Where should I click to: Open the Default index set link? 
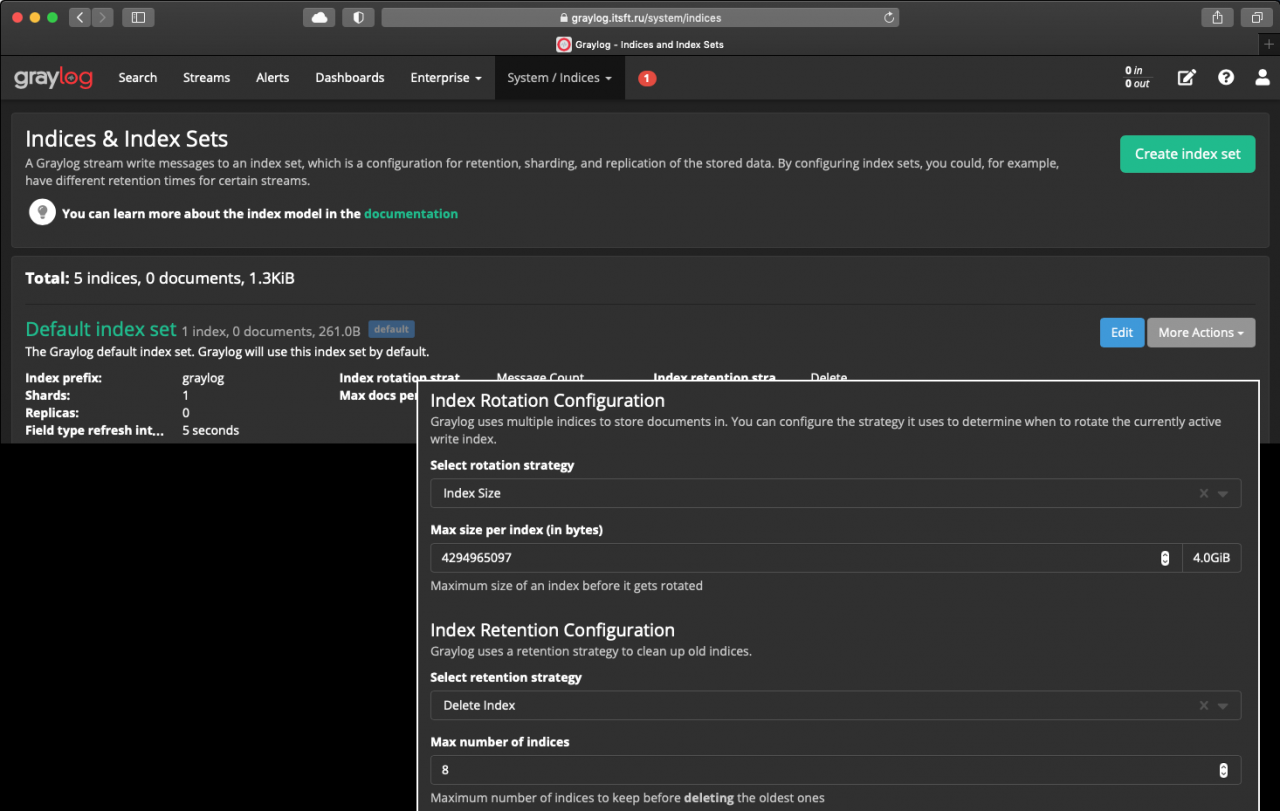101,329
